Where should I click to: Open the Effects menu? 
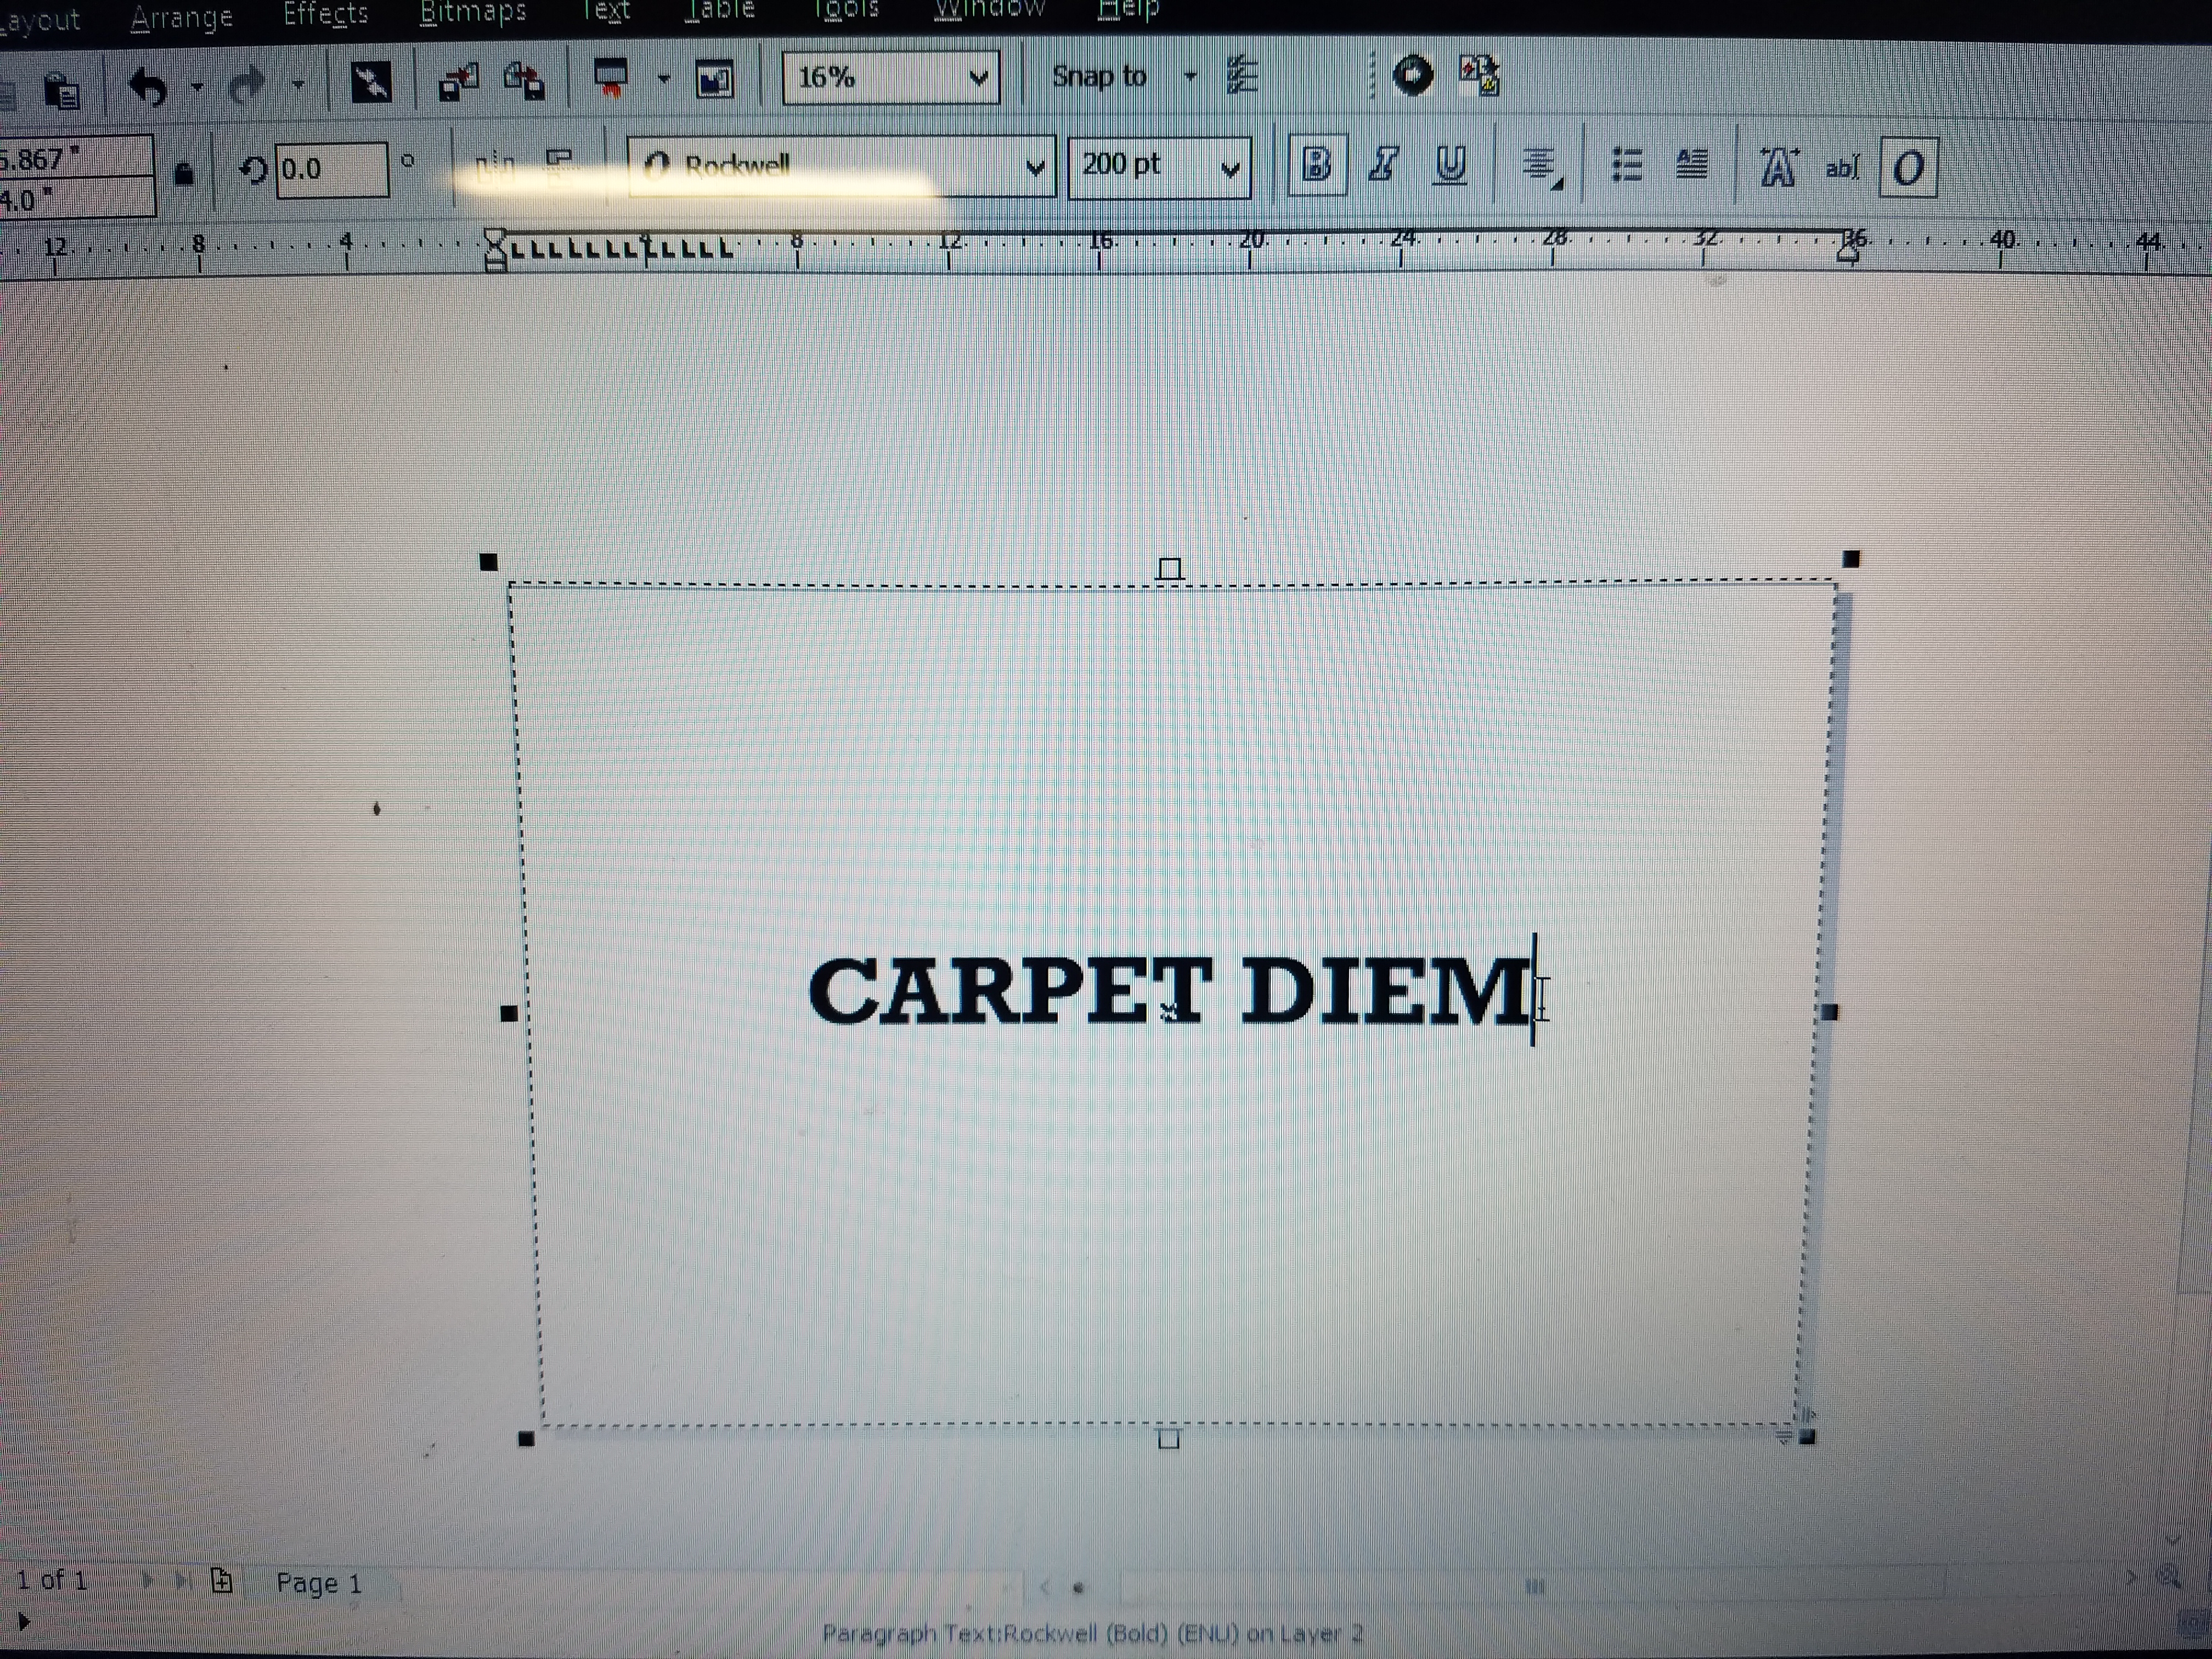click(325, 14)
